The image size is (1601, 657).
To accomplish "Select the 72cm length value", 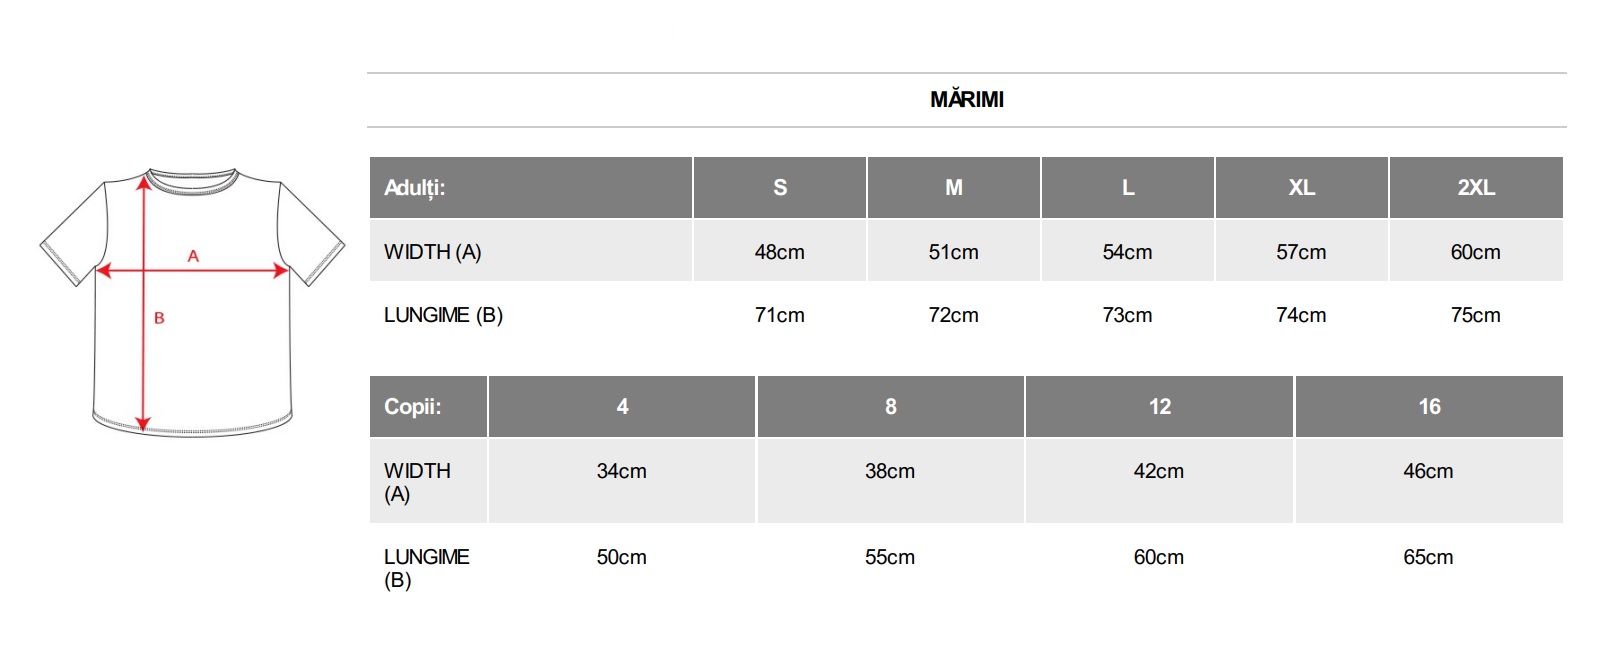I will [x=953, y=315].
